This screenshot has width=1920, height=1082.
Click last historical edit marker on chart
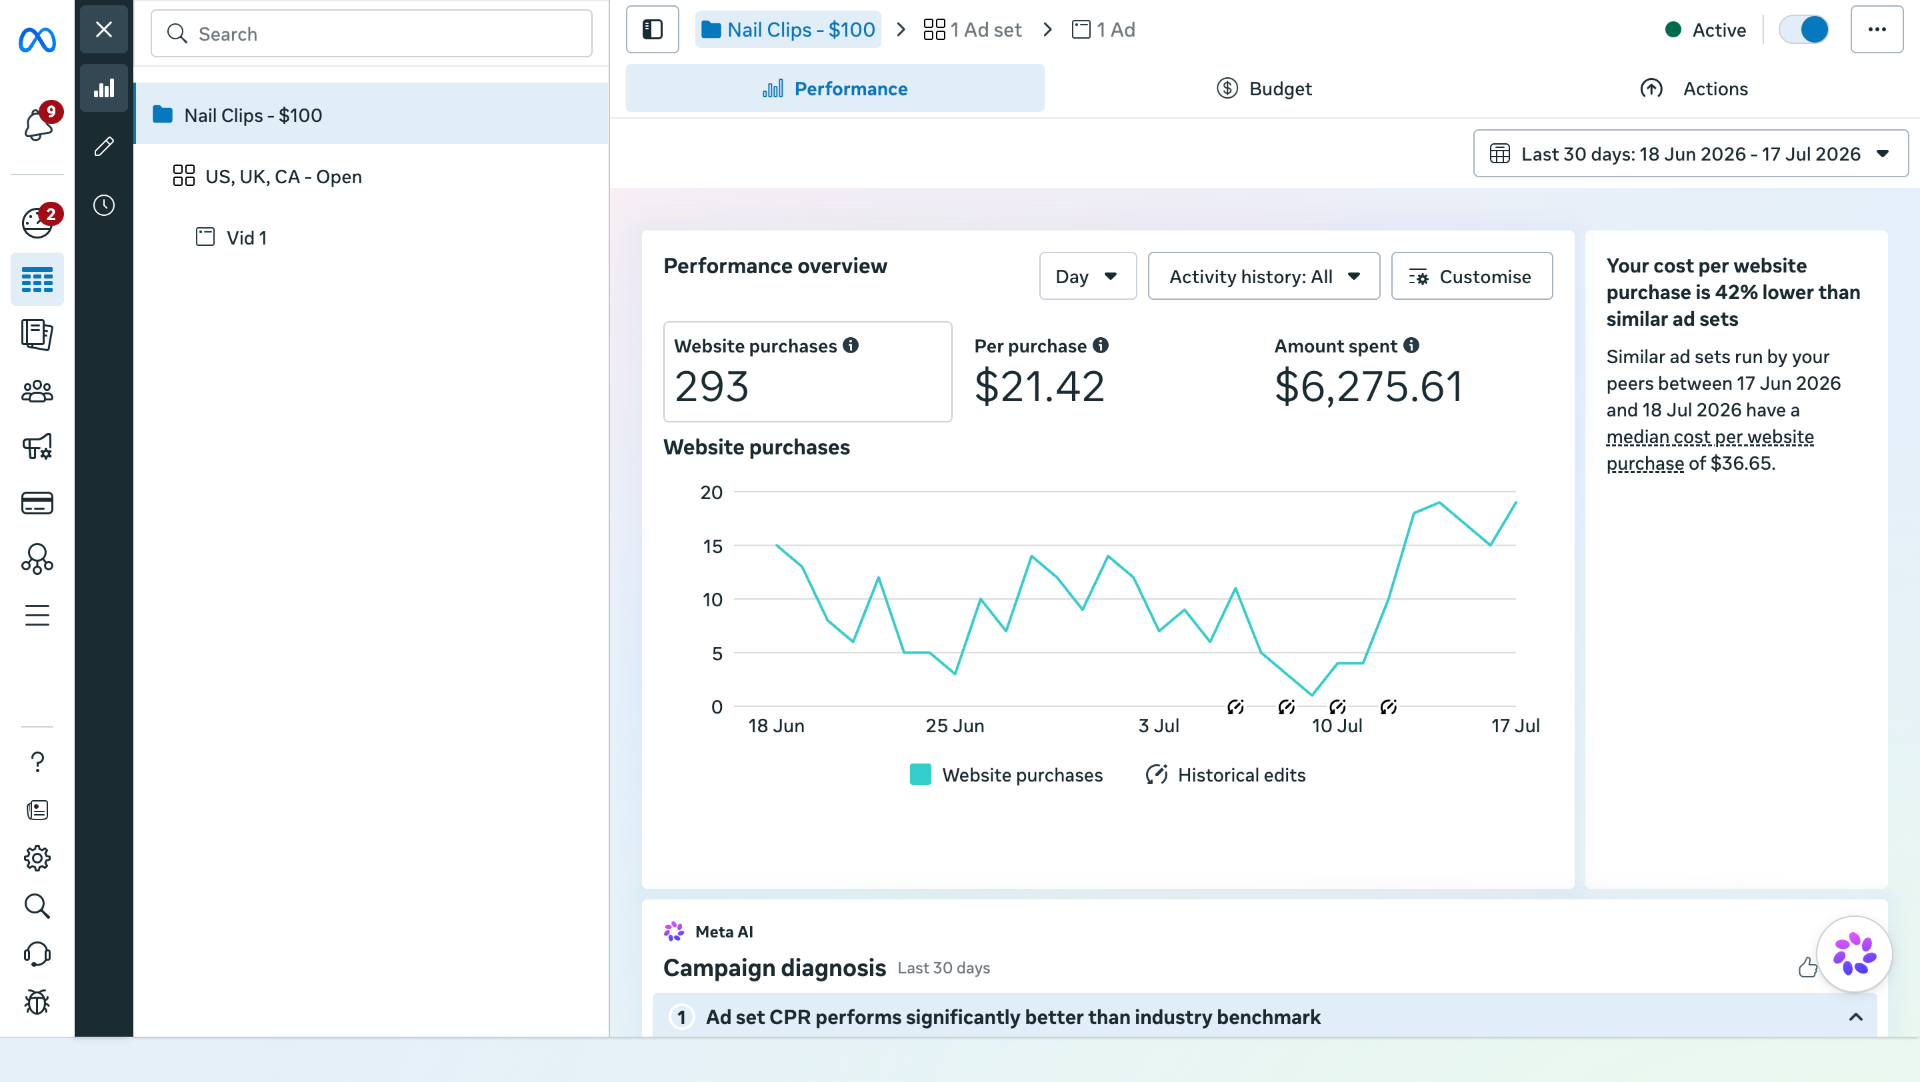pyautogui.click(x=1388, y=707)
